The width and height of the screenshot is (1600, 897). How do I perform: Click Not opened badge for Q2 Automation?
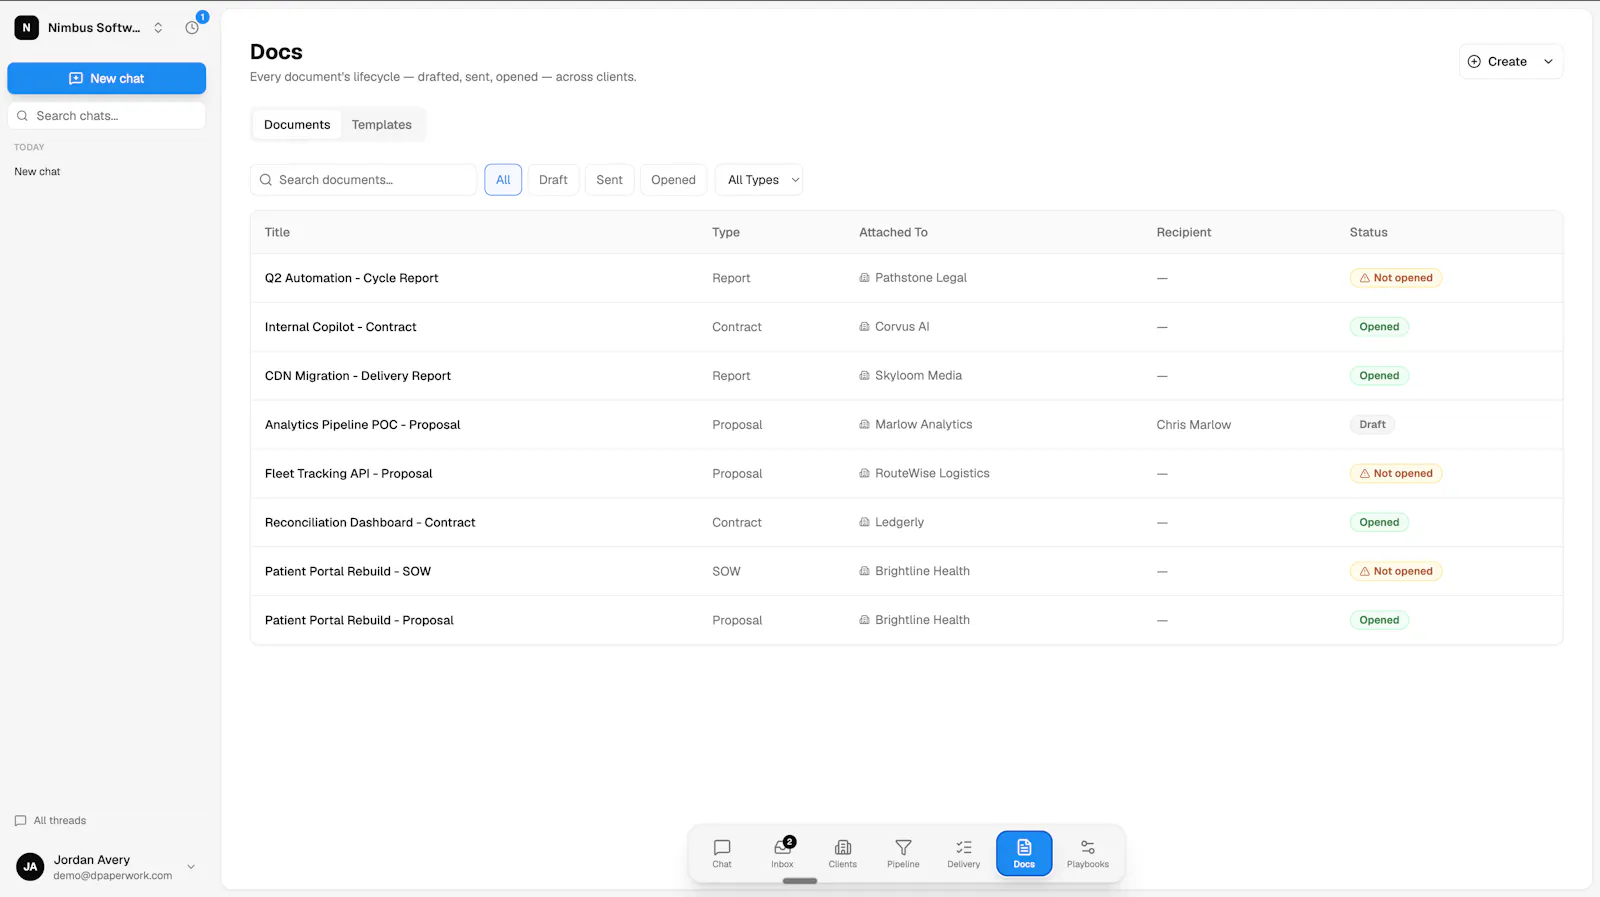pyautogui.click(x=1396, y=278)
